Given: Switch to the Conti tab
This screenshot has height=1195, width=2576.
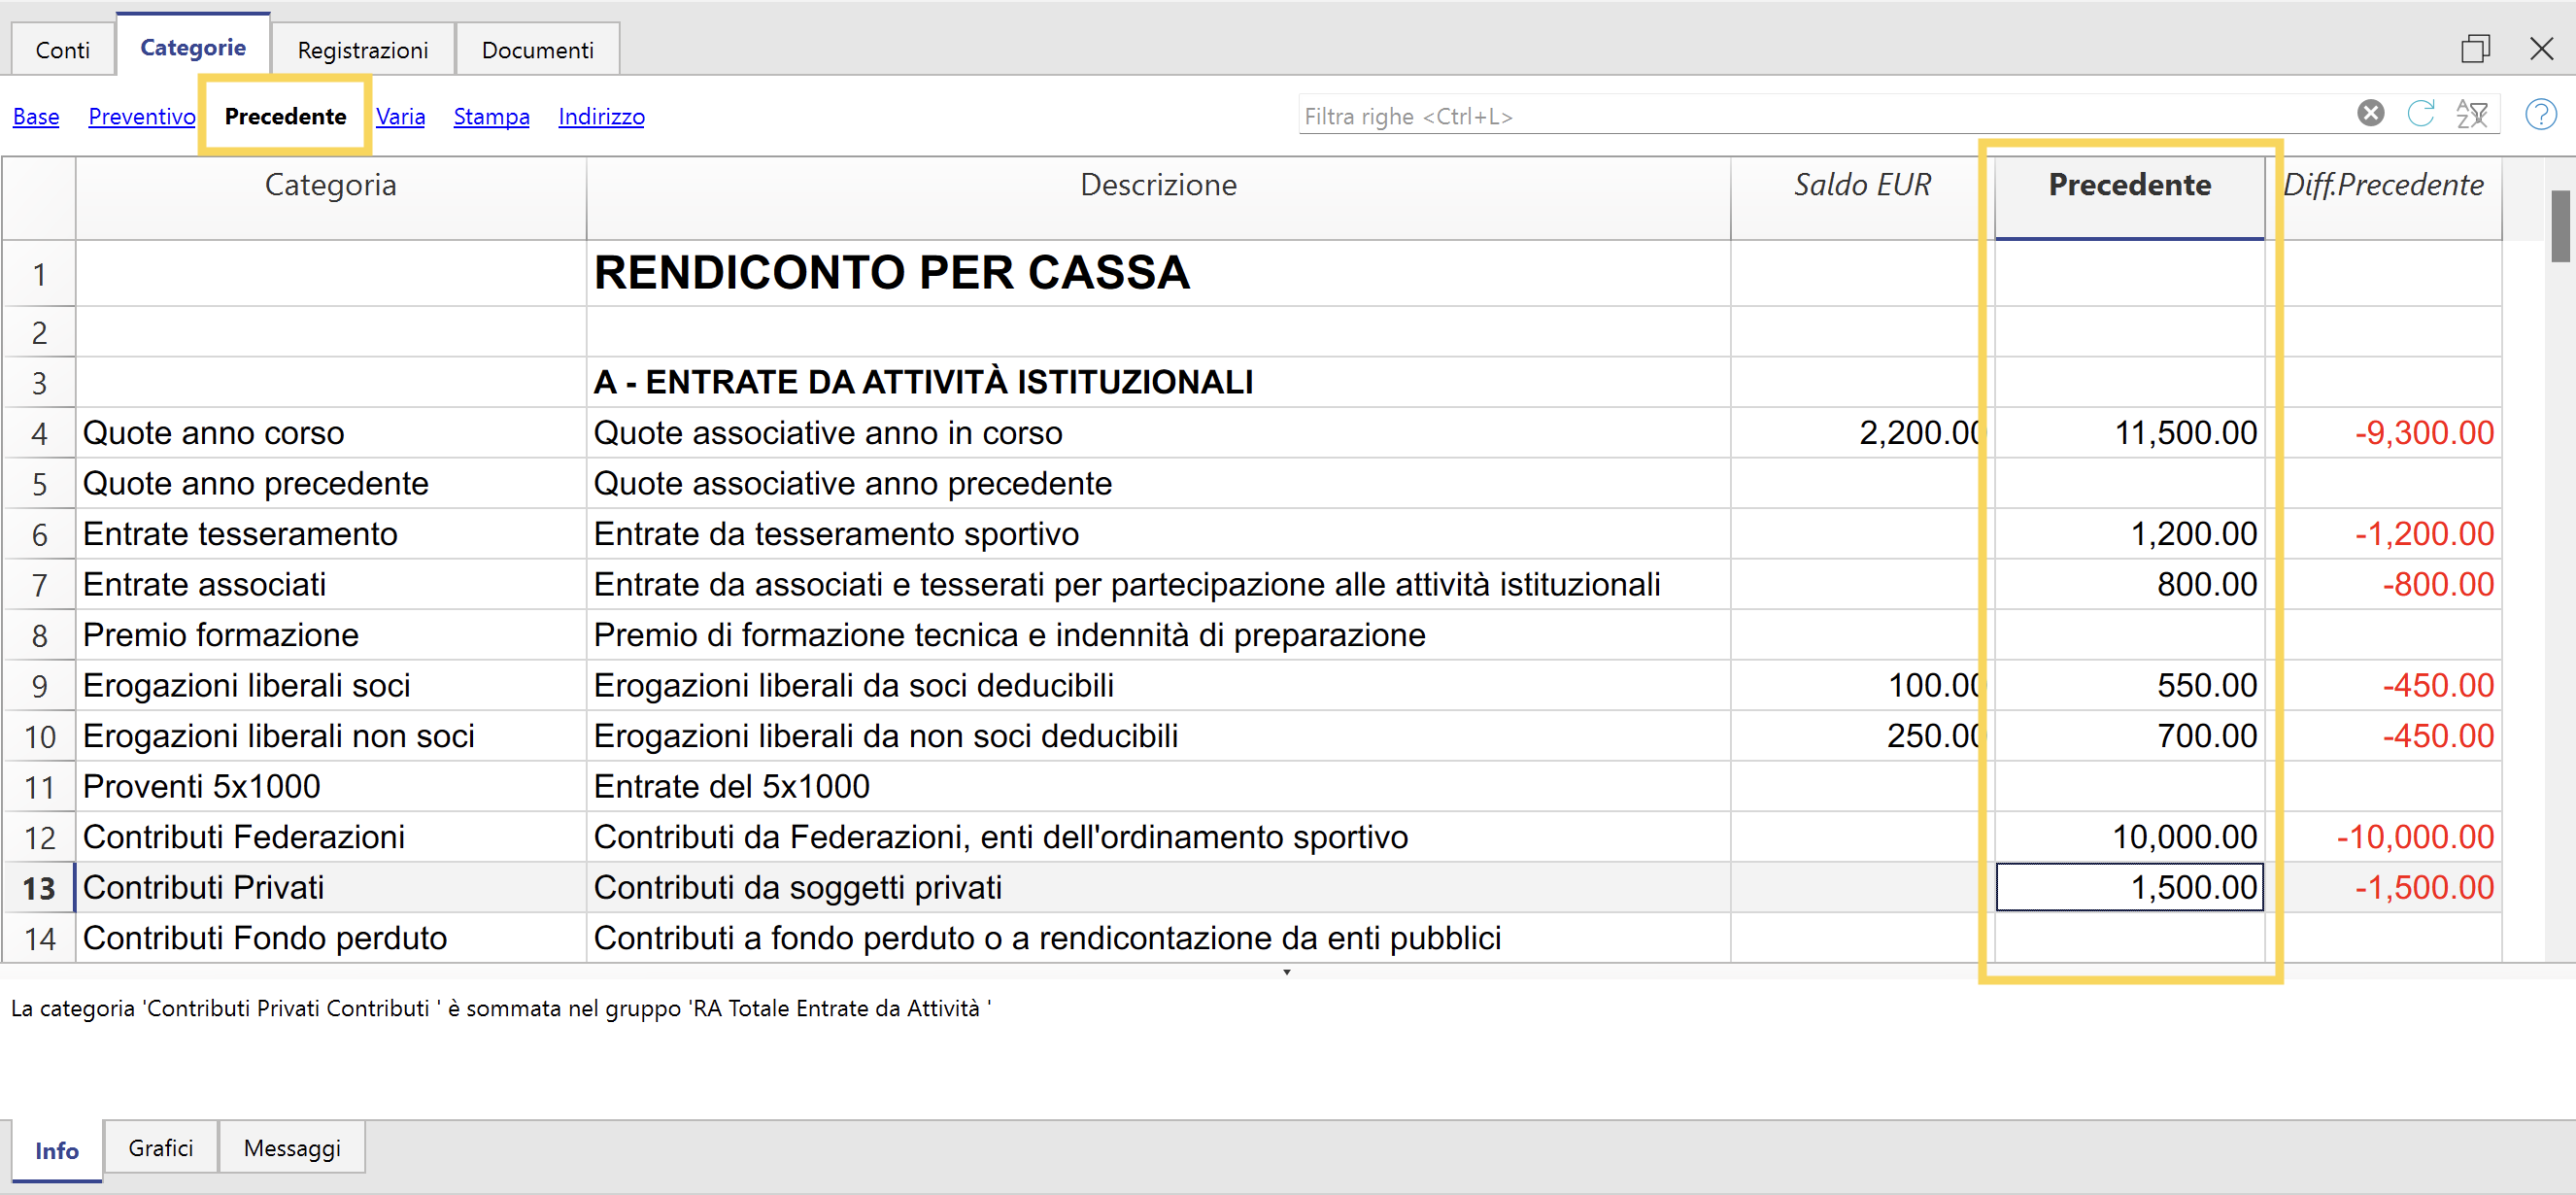Looking at the screenshot, I should 62,50.
